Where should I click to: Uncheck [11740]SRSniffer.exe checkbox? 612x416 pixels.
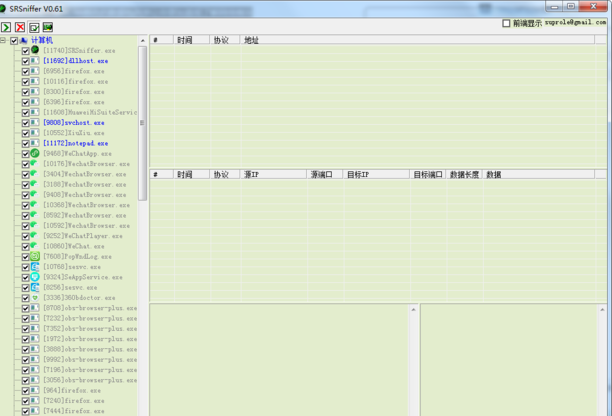[x=25, y=51]
